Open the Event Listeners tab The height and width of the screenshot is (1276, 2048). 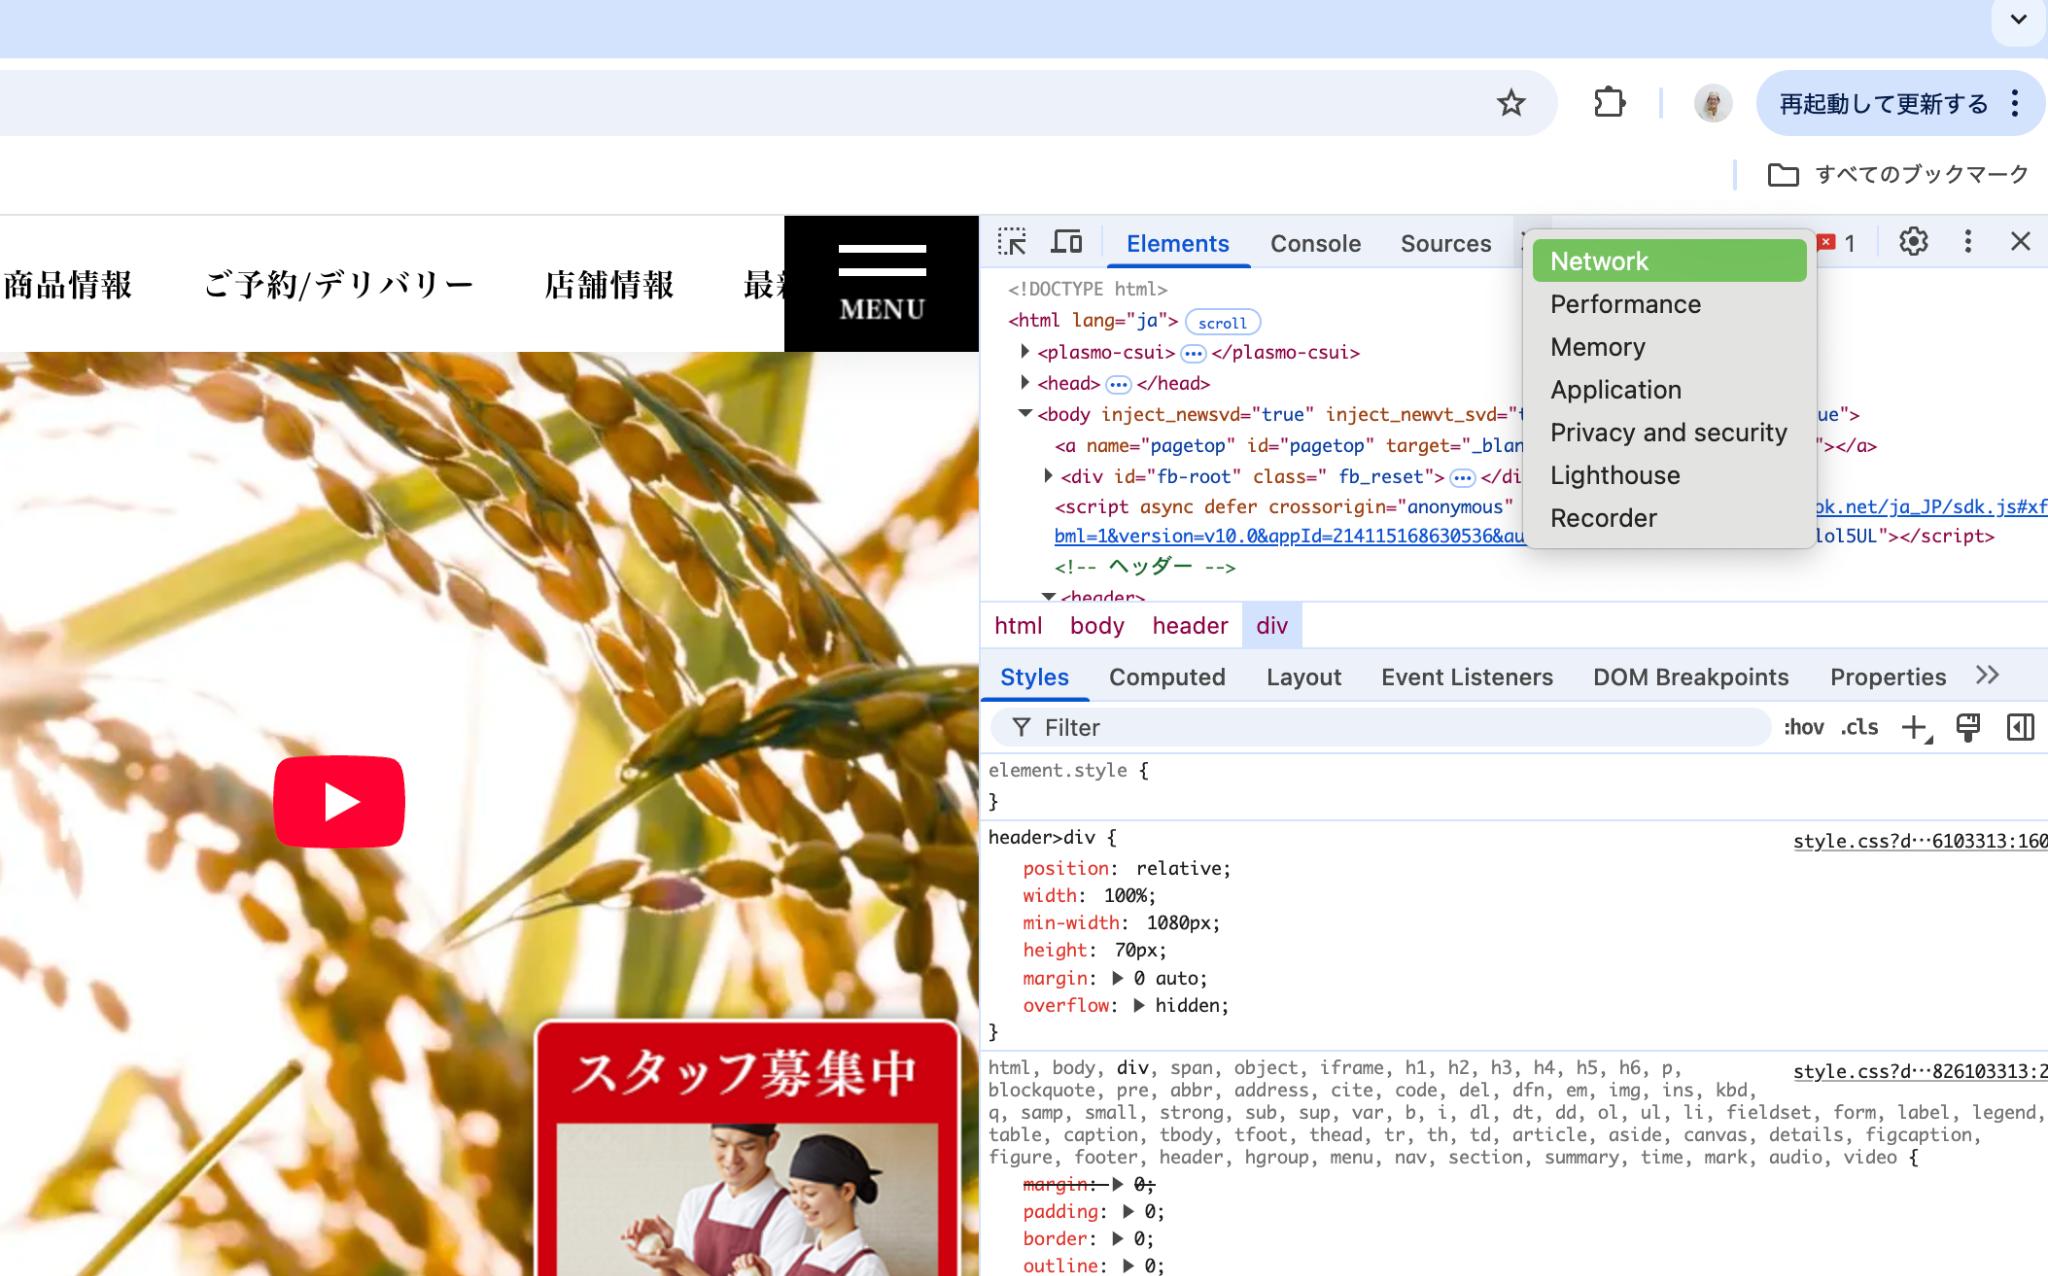click(x=1467, y=677)
